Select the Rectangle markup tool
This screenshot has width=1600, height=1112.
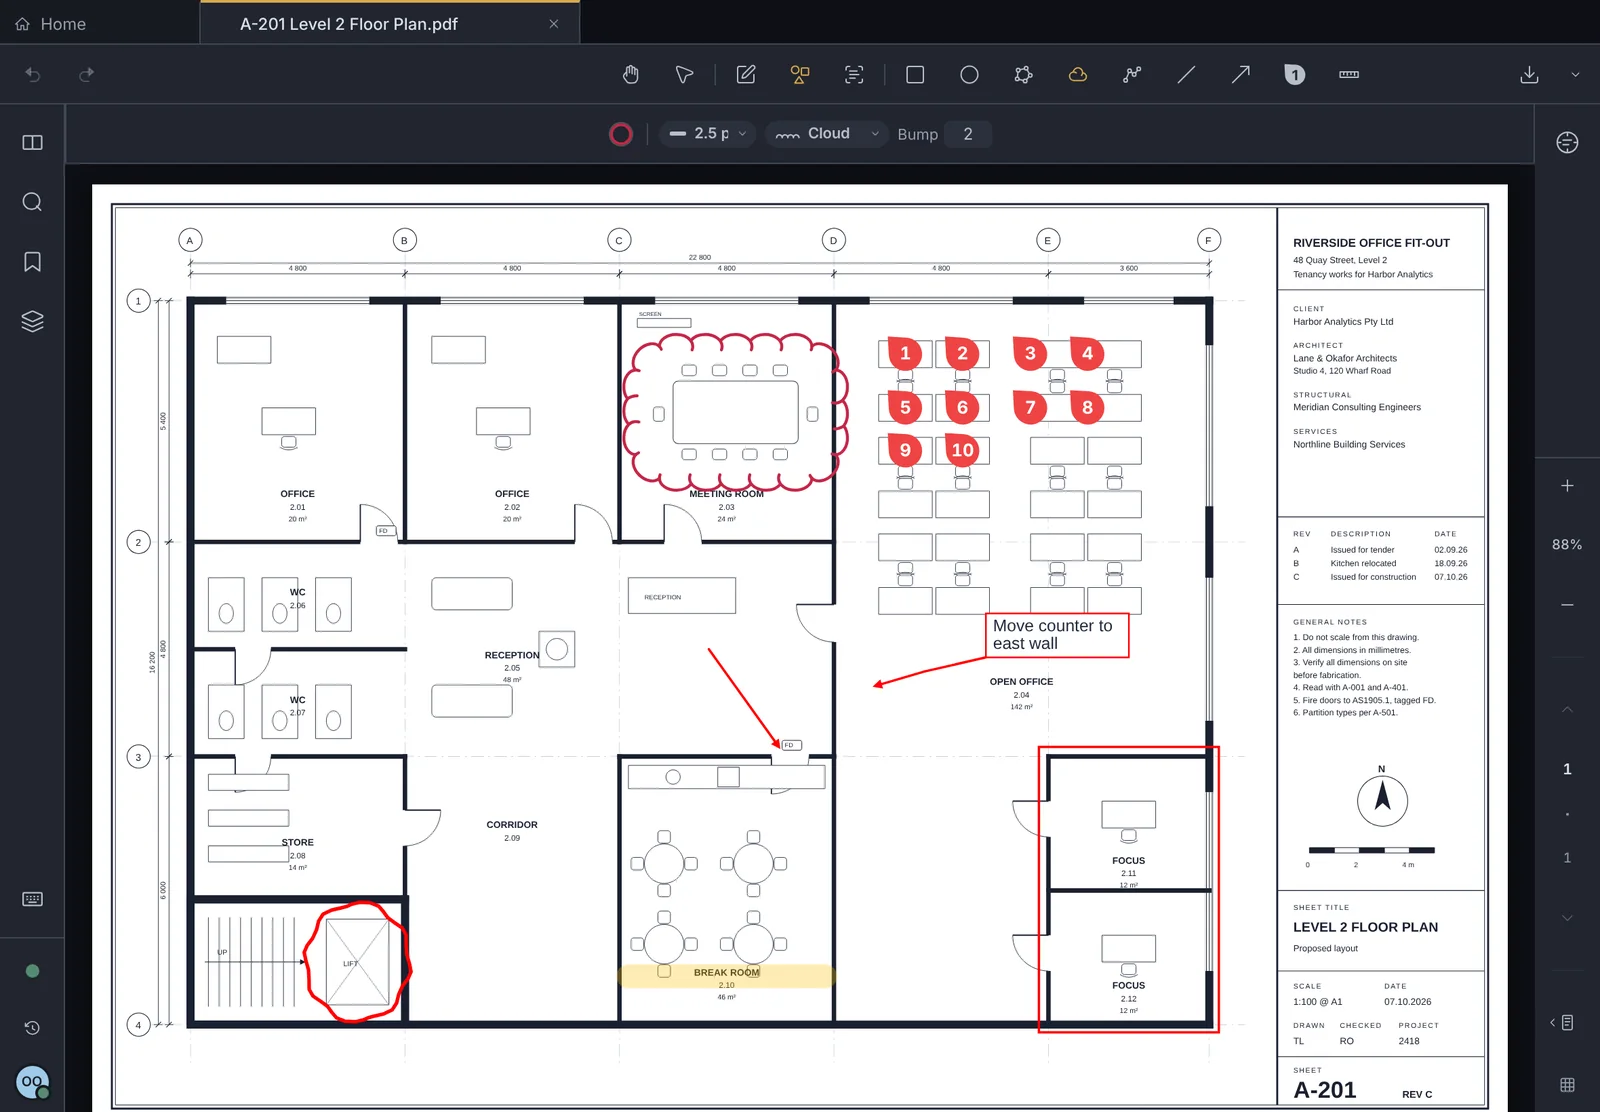[915, 75]
